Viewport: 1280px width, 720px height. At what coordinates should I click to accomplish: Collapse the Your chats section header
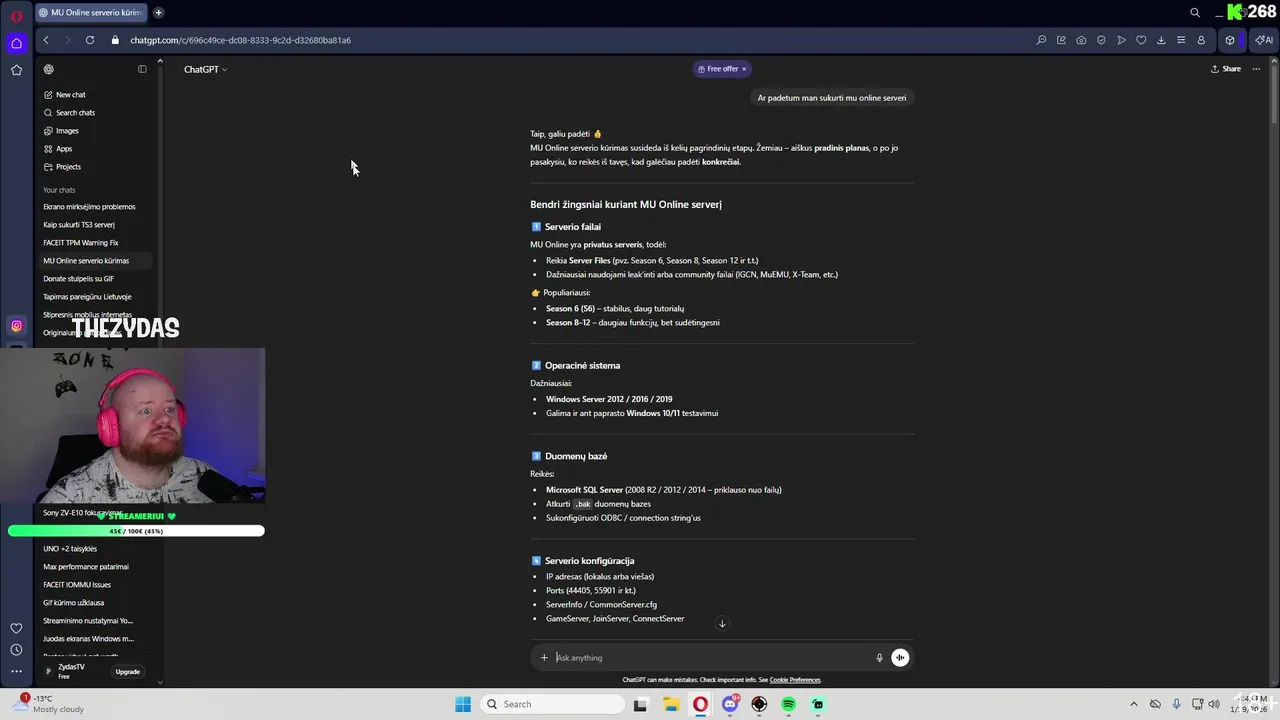point(59,190)
